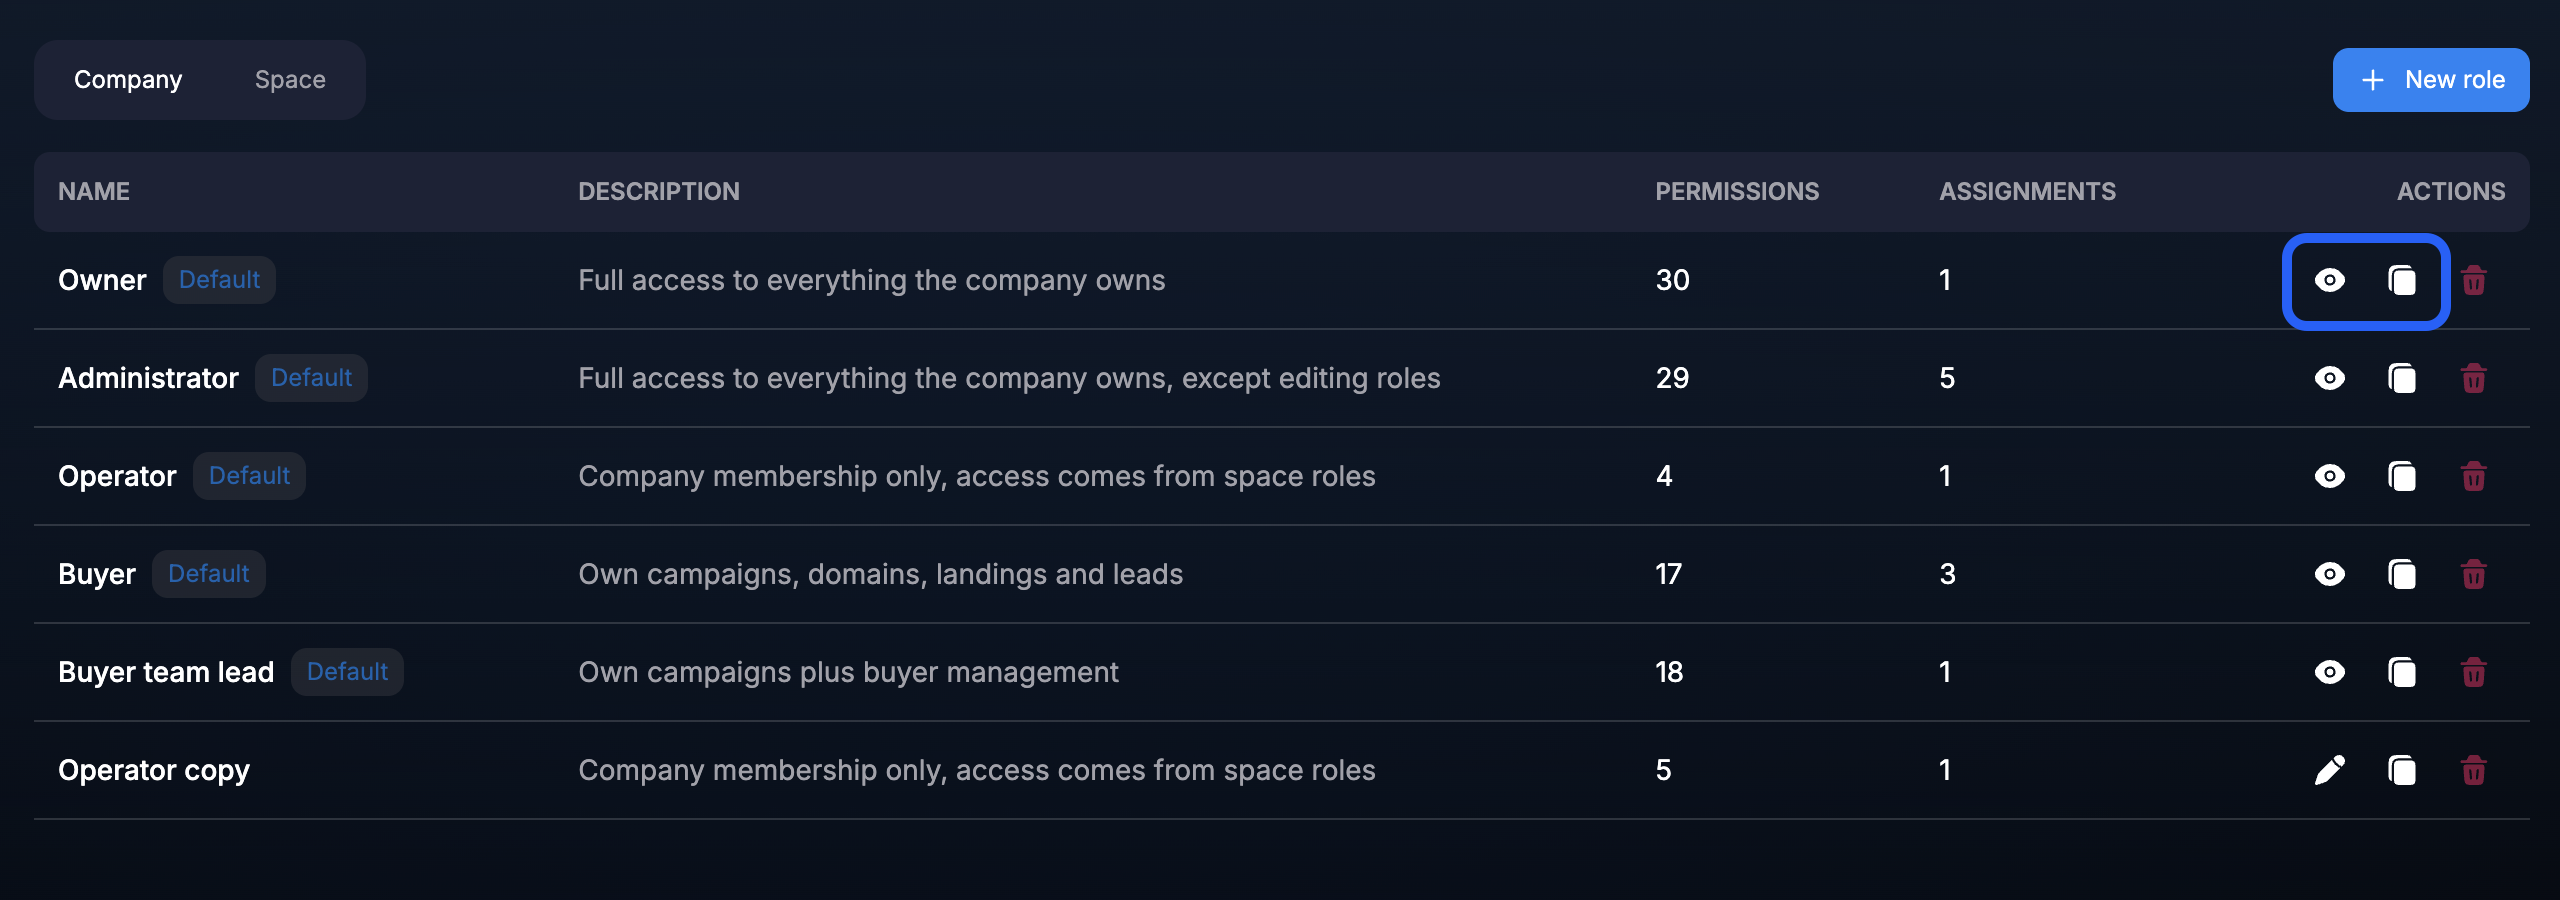Duplicate the Operator Default role
Screen dimensions: 2560x900
pos(2402,476)
